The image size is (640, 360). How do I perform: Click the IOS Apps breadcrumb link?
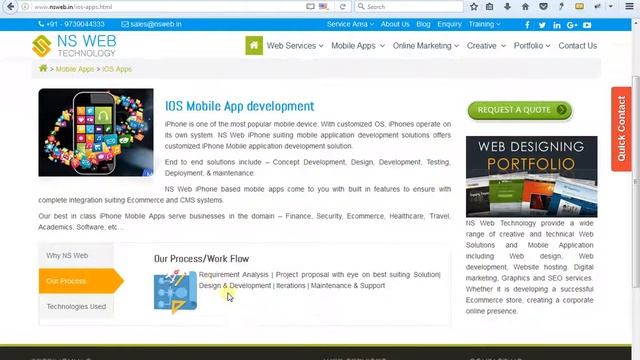coord(117,69)
